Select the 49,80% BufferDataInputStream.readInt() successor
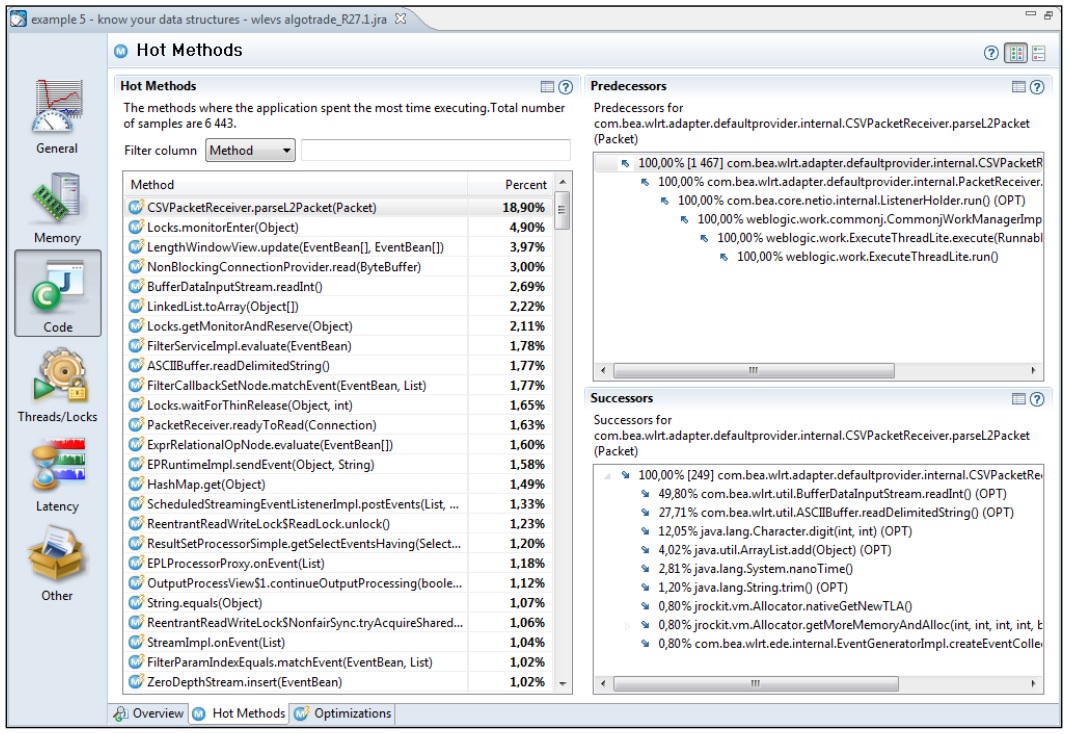The height and width of the screenshot is (734, 1070). pyautogui.click(x=832, y=494)
